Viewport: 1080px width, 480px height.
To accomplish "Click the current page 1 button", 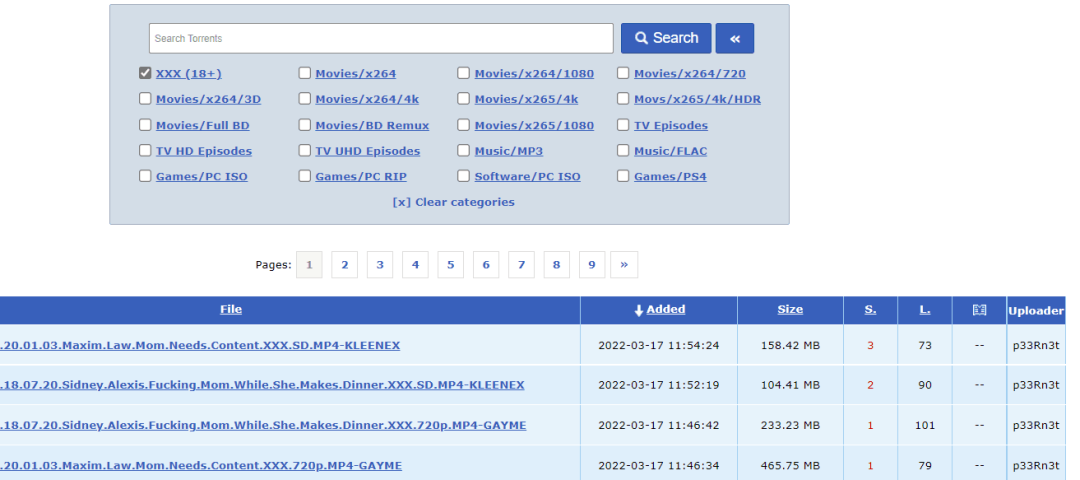I will point(309,264).
